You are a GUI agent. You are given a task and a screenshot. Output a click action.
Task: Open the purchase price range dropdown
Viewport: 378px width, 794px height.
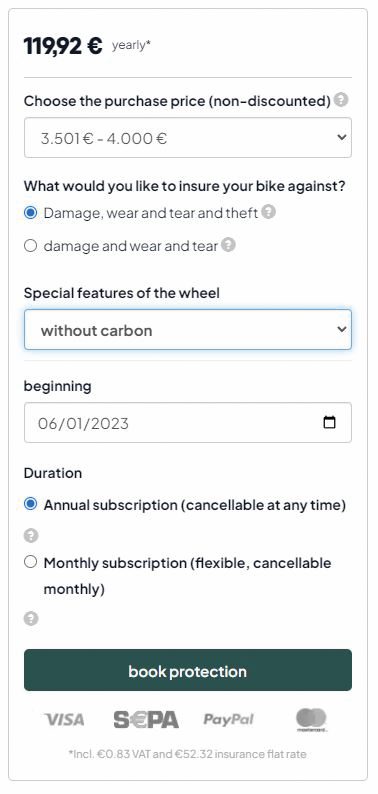click(188, 138)
